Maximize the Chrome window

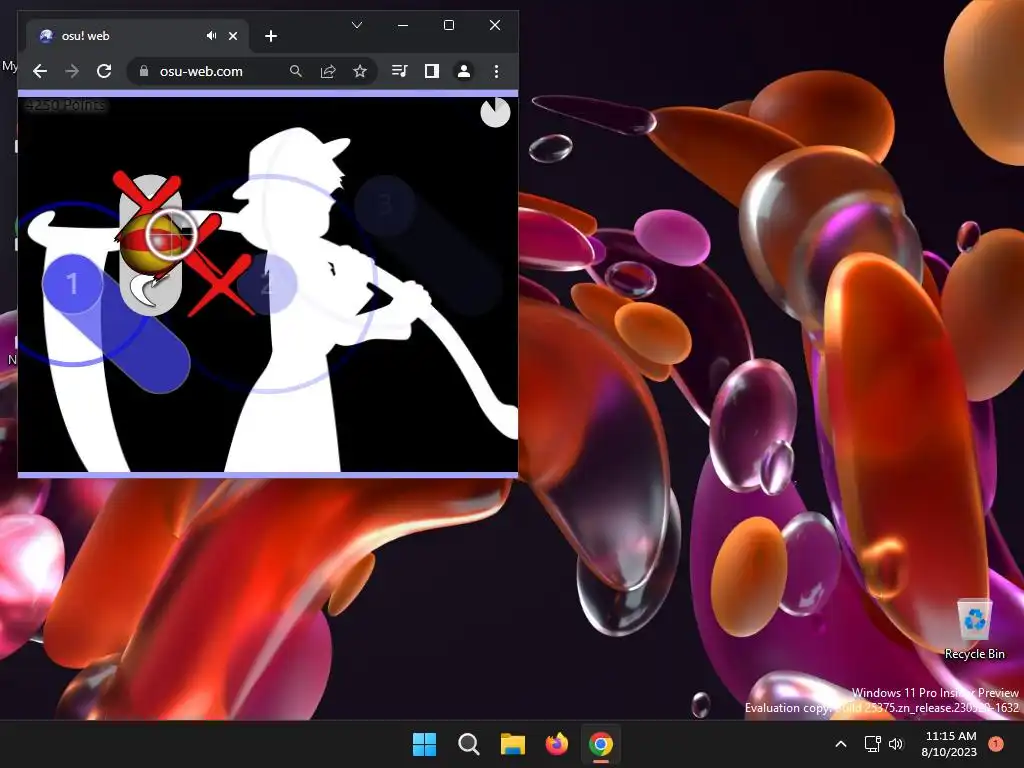449,25
